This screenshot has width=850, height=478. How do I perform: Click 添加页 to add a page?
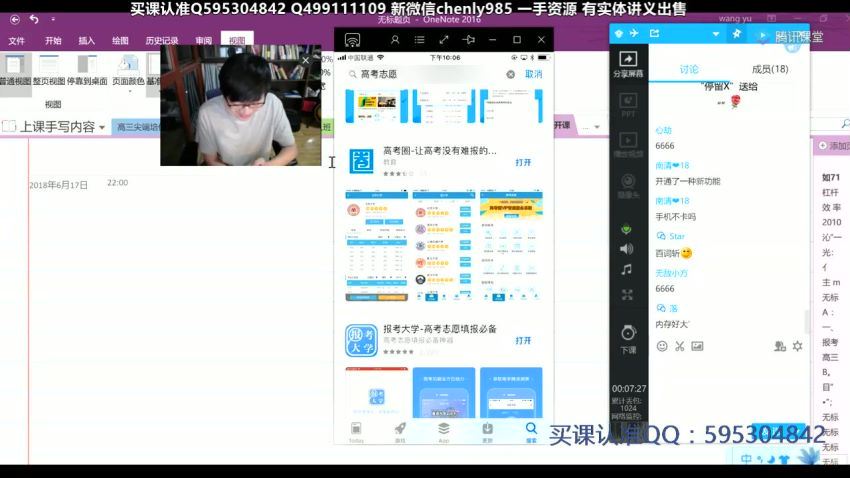point(834,146)
